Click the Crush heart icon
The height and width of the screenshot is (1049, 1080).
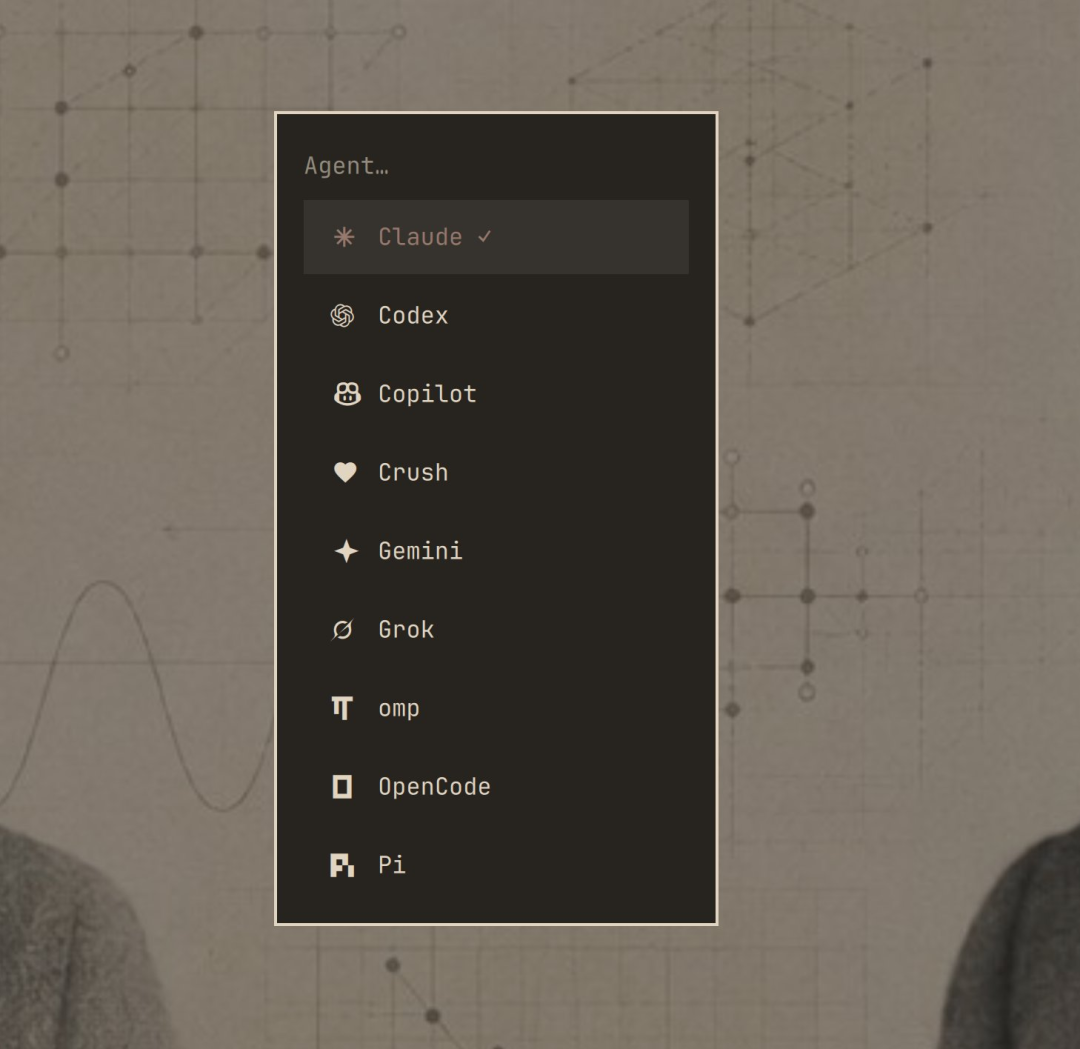coord(345,472)
